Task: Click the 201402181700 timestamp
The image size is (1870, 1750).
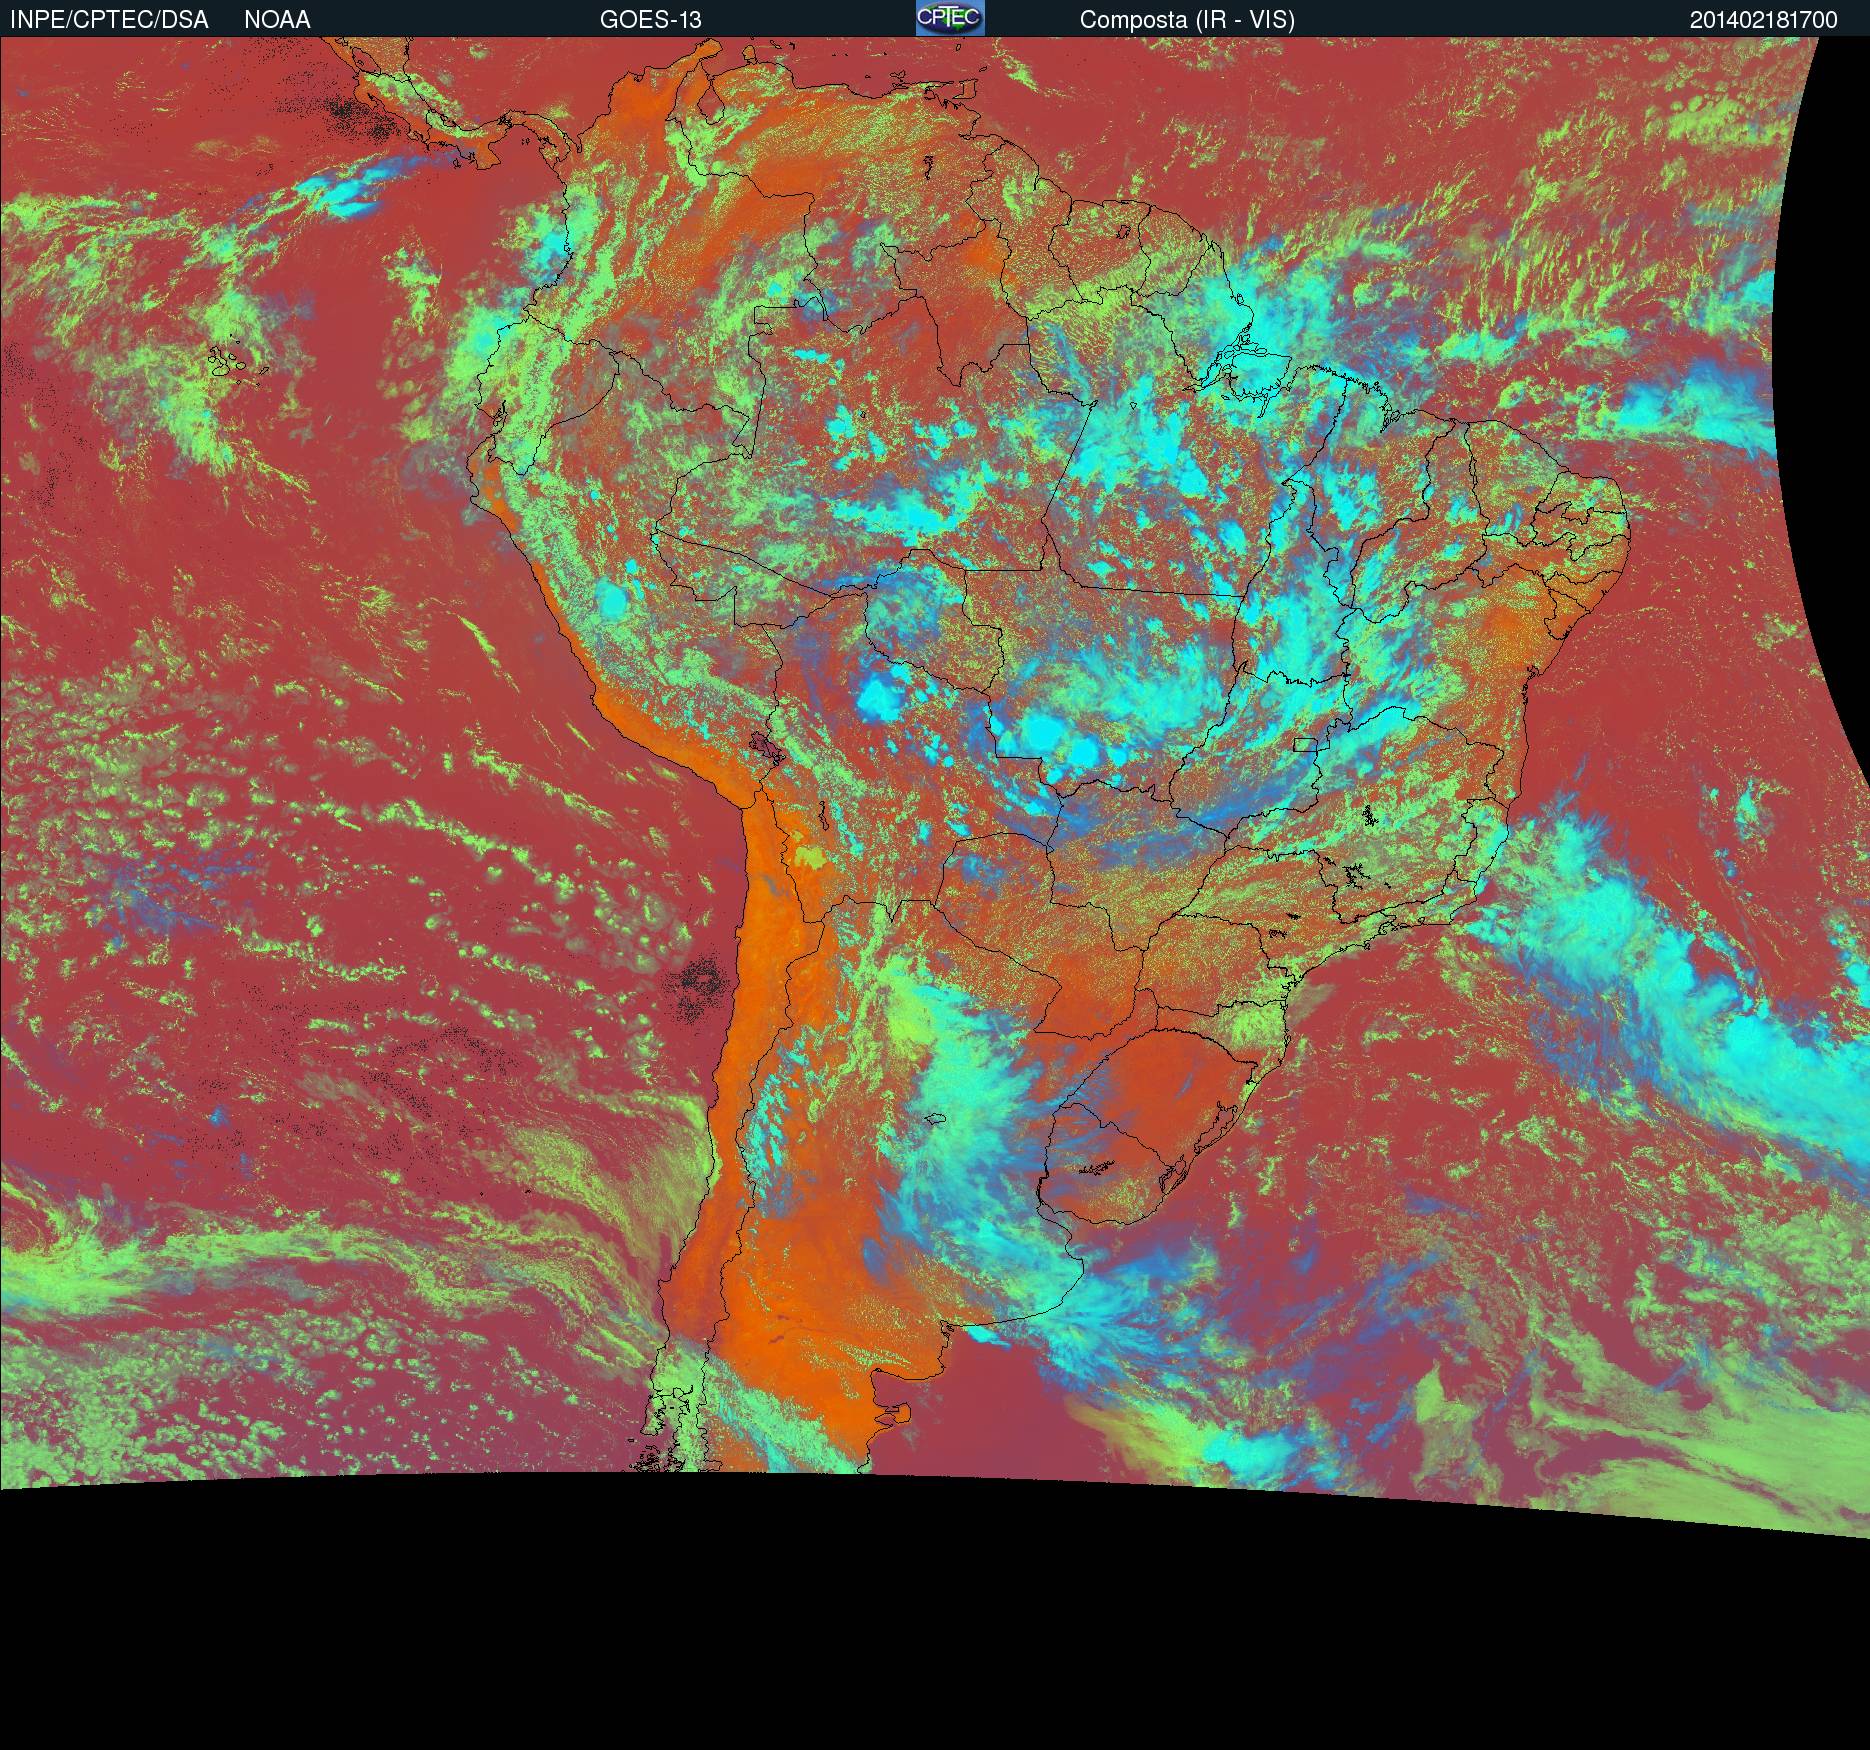Action: pos(1764,20)
